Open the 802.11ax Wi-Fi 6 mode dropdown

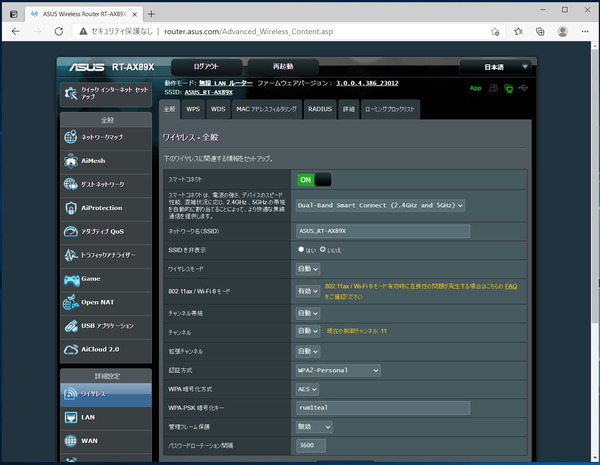click(x=308, y=291)
